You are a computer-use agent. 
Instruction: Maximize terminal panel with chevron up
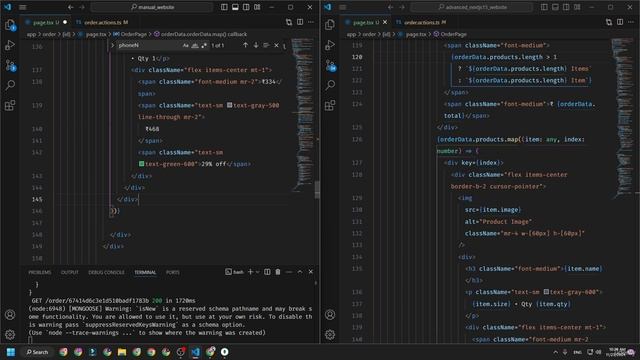coord(300,272)
